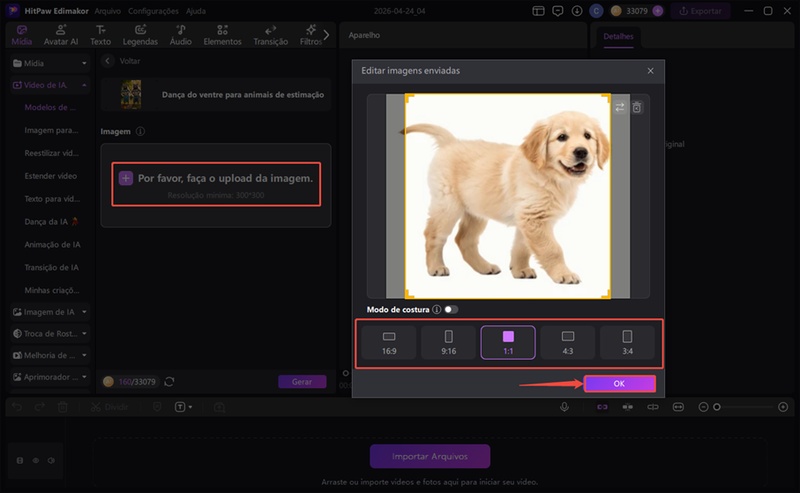Open the Texto tab
Viewport: 800px width, 493px height.
click(101, 35)
